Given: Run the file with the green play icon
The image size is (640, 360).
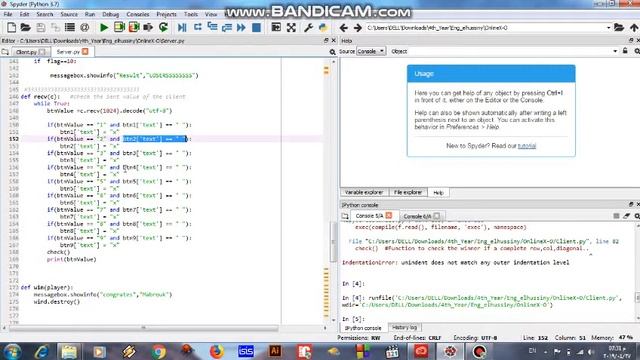Looking at the screenshot, I should pyautogui.click(x=104, y=28).
